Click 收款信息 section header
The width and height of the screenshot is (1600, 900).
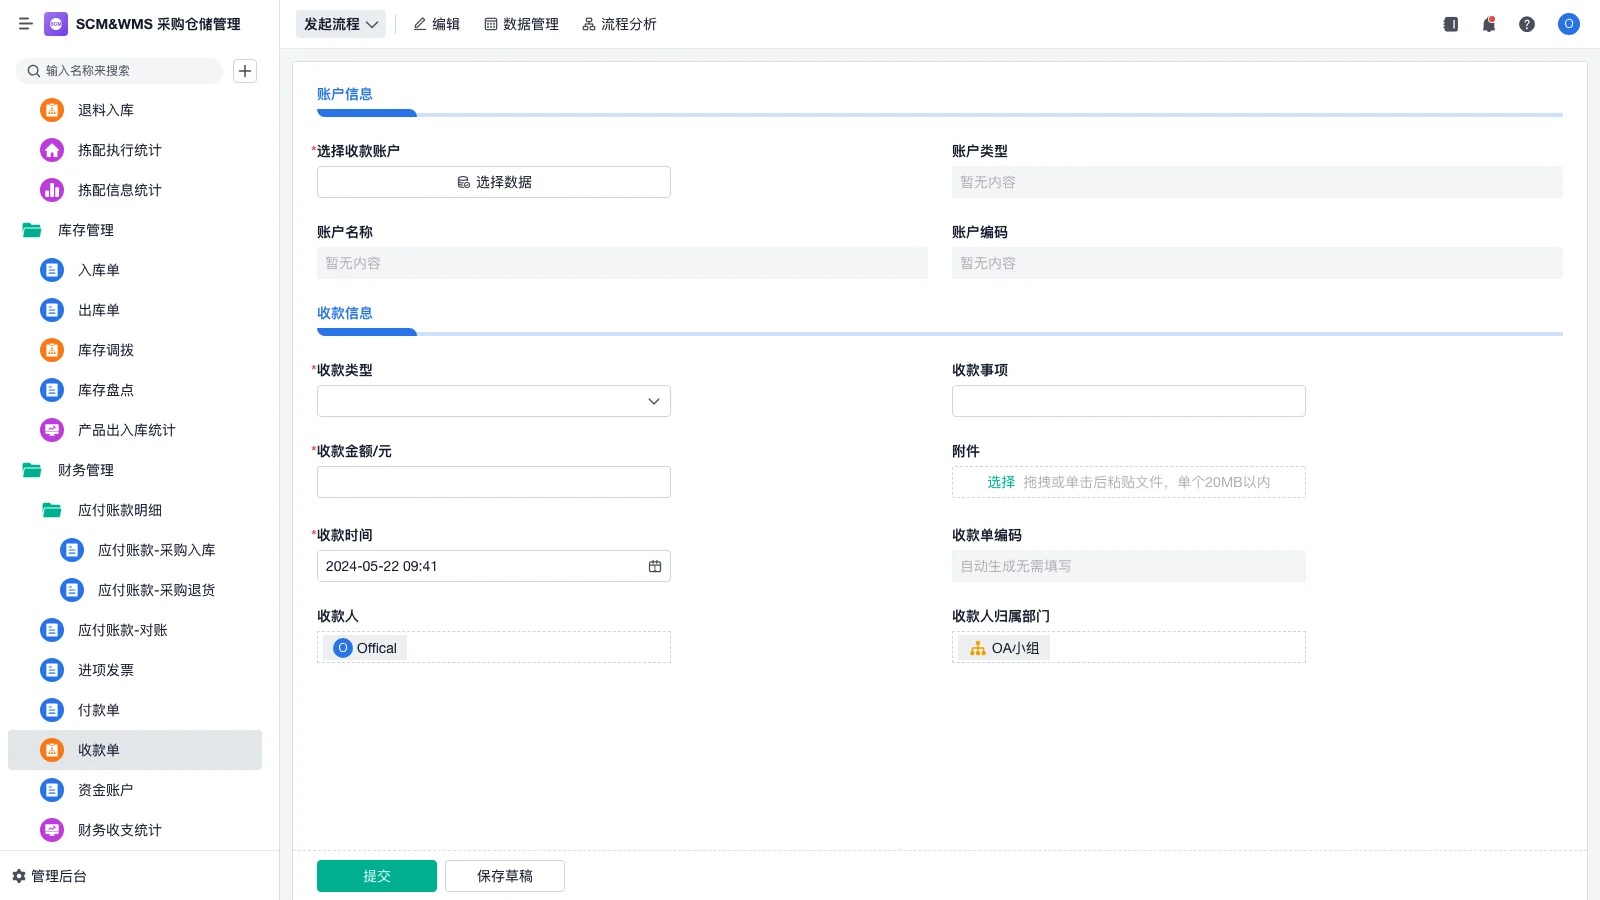tap(345, 313)
